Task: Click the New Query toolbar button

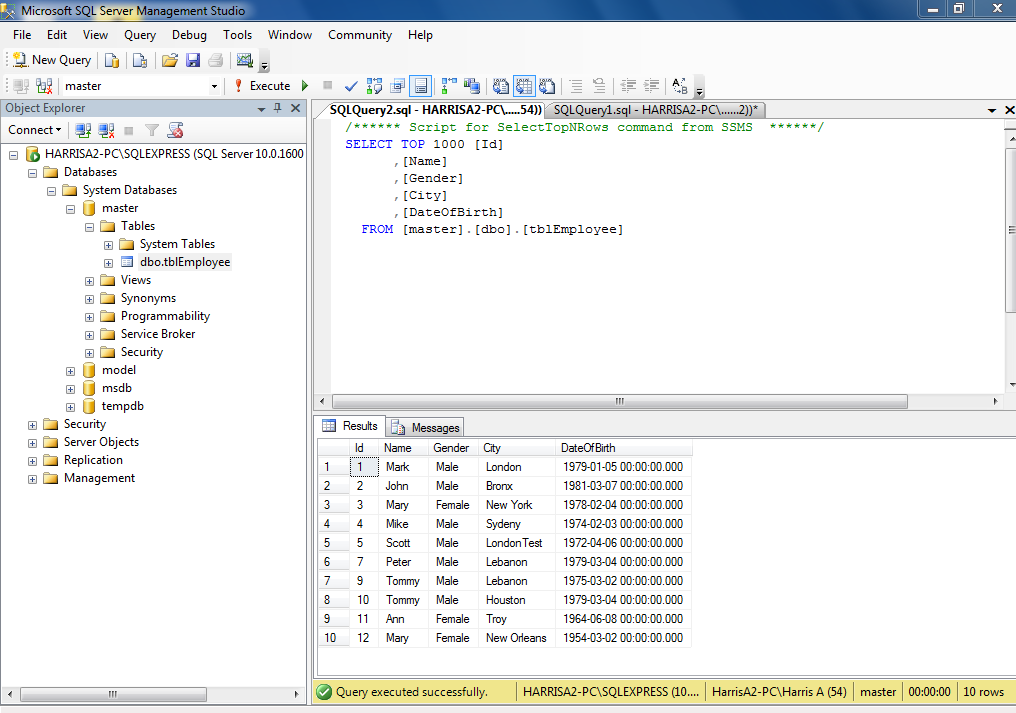Action: [x=52, y=60]
